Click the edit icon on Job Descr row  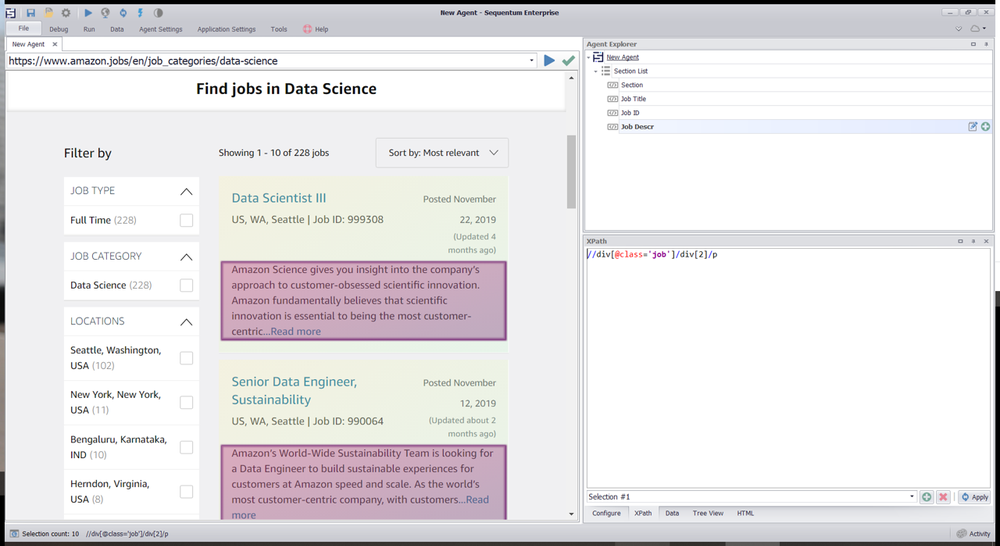click(973, 126)
